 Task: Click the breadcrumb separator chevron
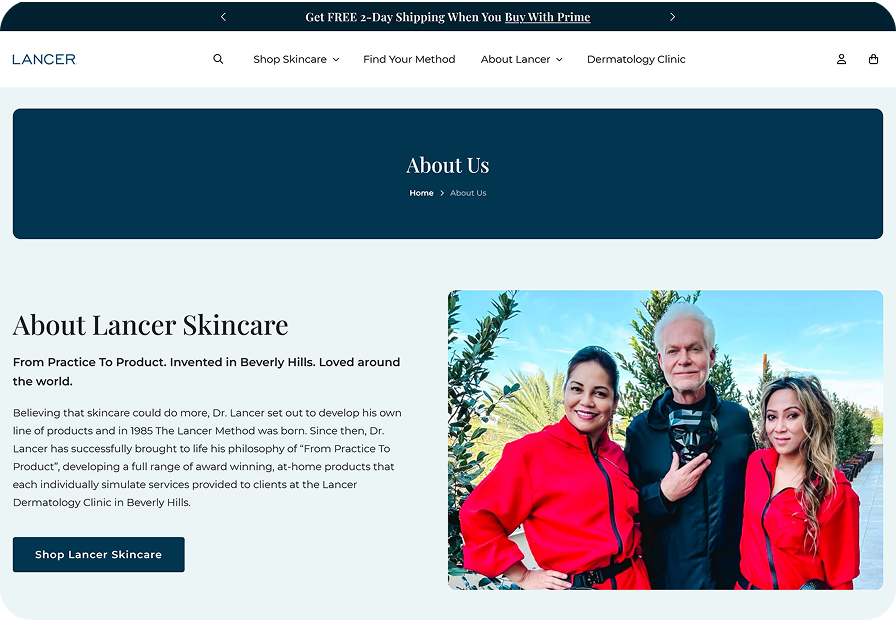[x=442, y=193]
